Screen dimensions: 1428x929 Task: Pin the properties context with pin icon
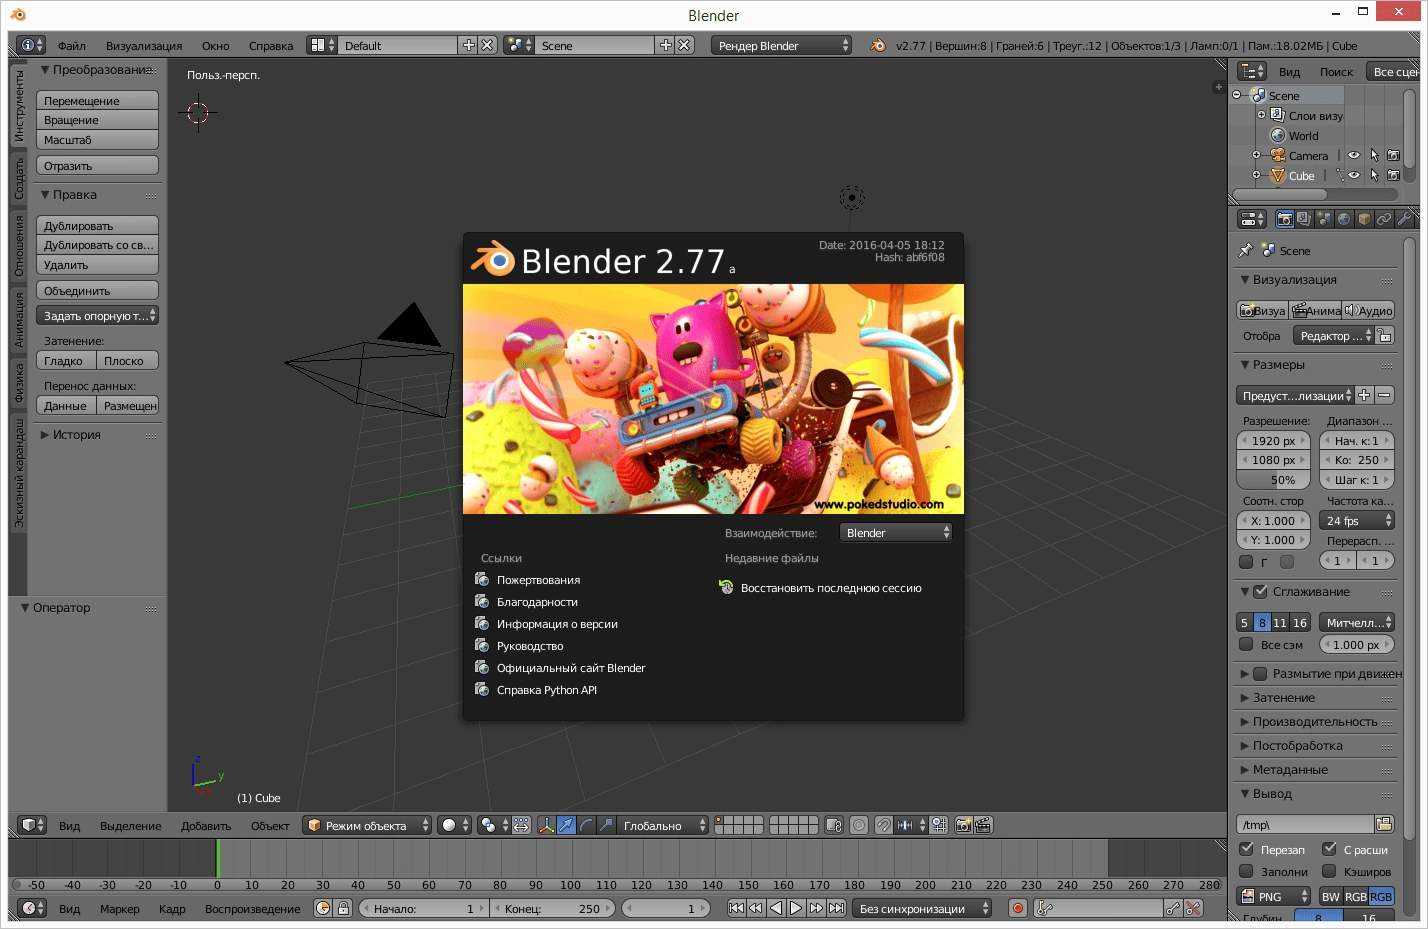coord(1245,250)
